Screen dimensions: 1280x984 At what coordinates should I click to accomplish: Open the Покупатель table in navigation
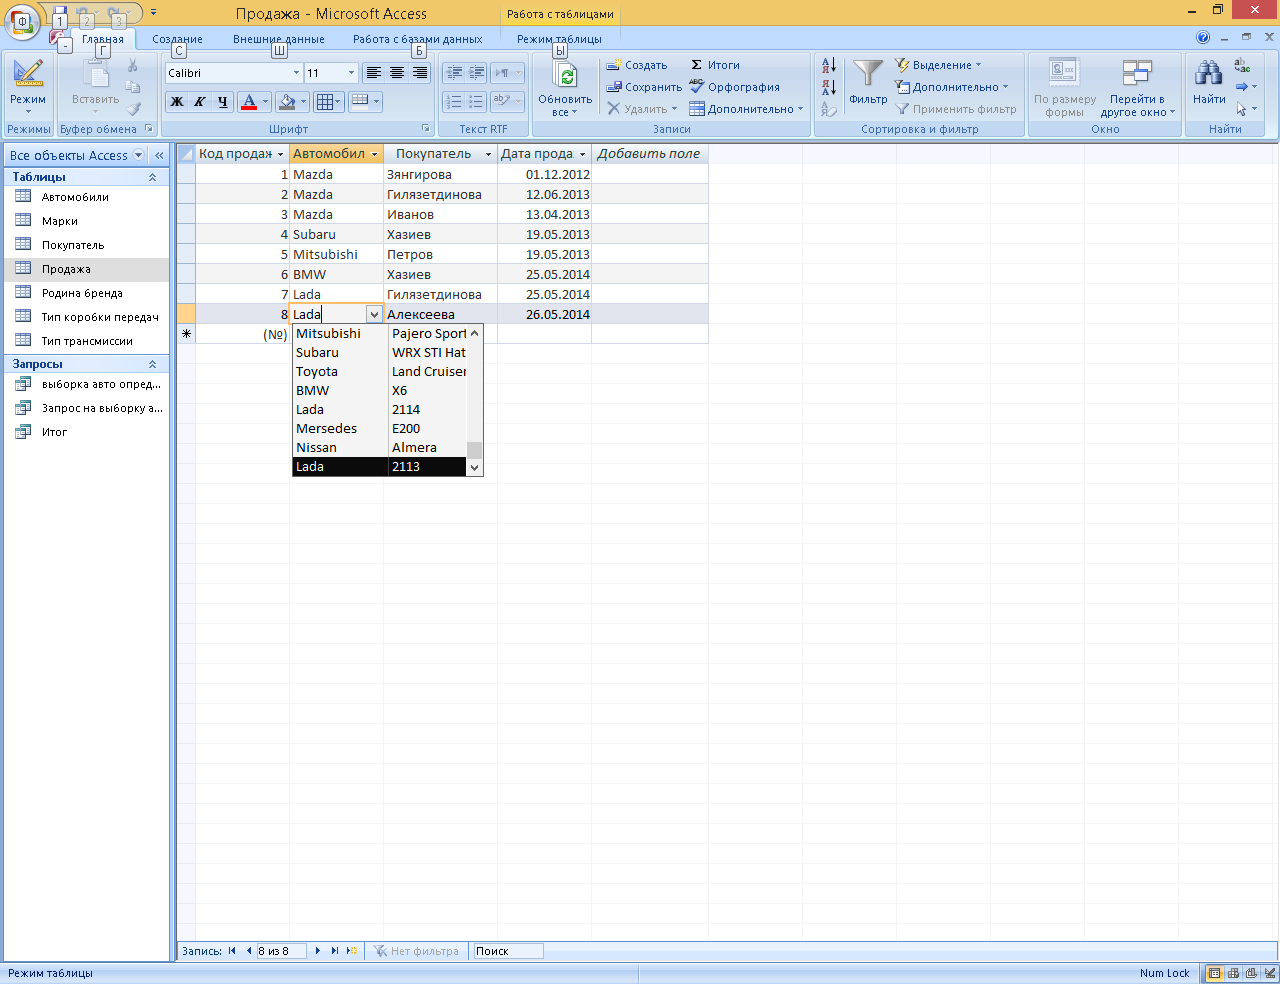[72, 245]
